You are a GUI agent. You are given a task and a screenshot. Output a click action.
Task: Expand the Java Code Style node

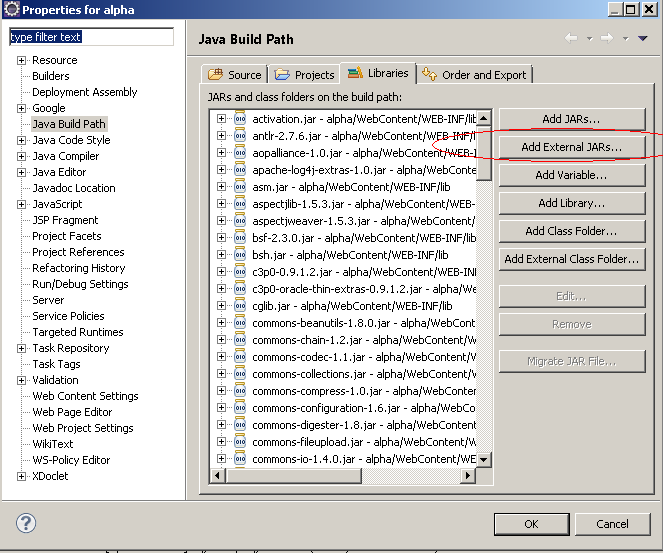click(x=22, y=140)
